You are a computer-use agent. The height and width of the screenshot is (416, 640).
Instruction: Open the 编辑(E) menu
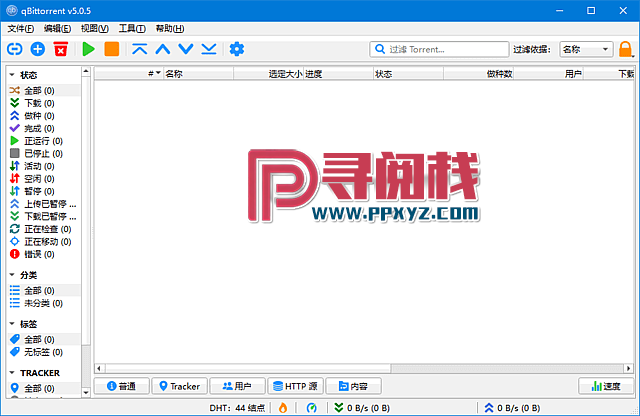pos(58,29)
